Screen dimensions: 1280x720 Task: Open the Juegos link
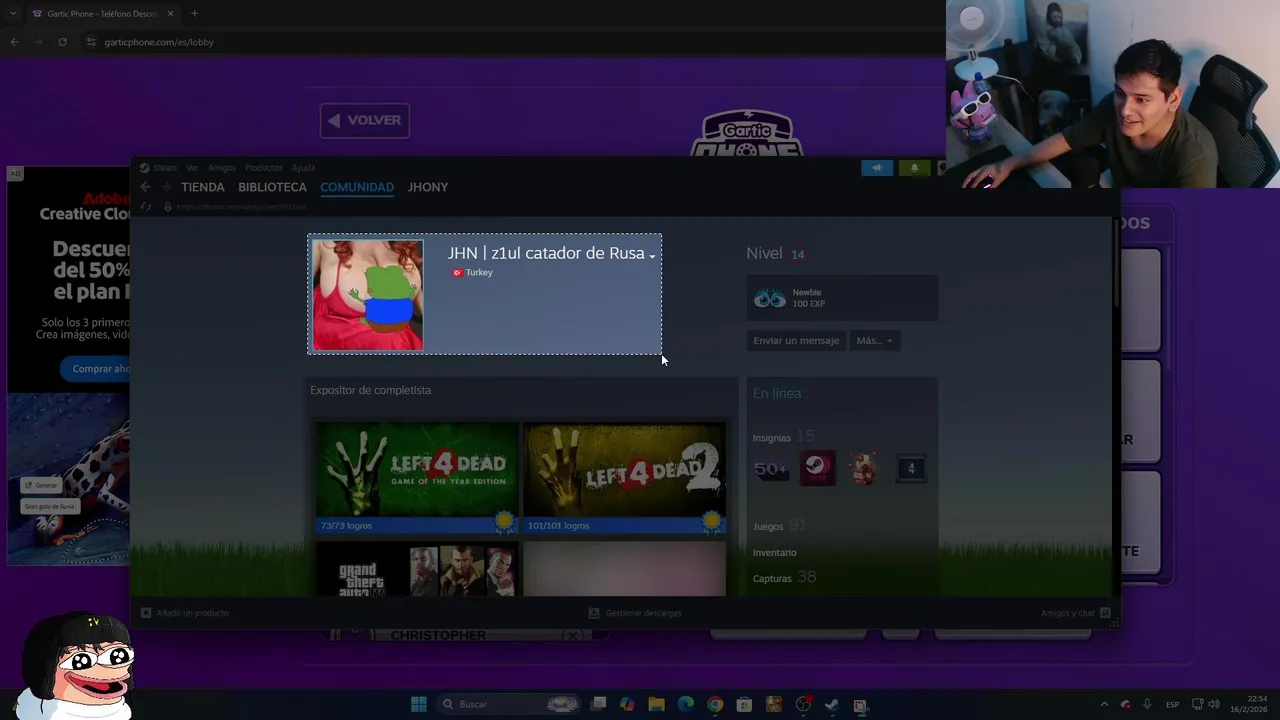click(768, 527)
